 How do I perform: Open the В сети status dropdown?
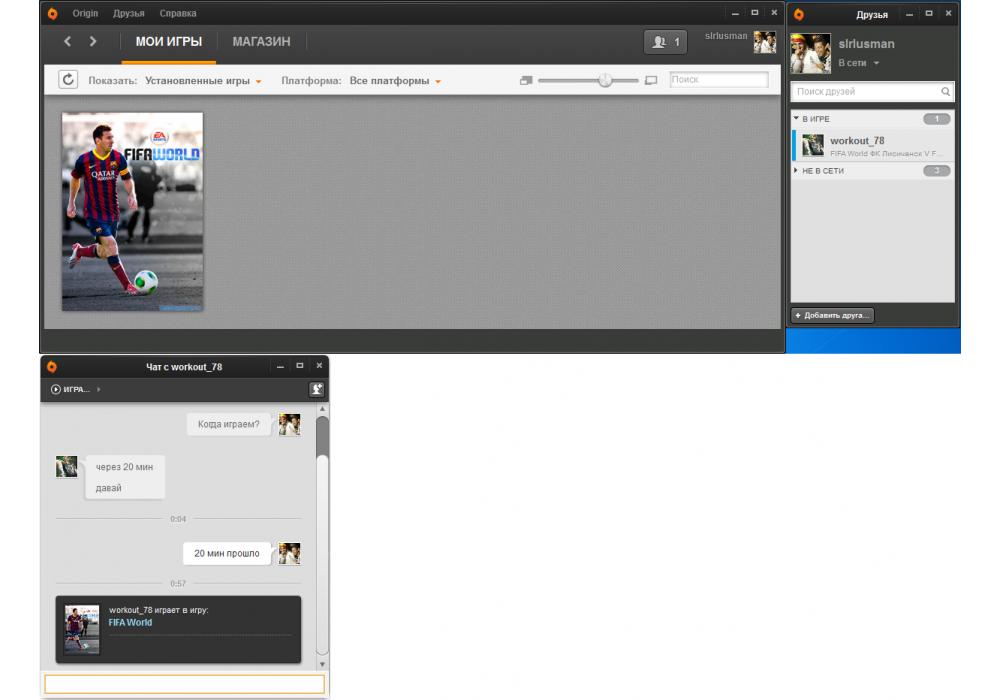858,63
